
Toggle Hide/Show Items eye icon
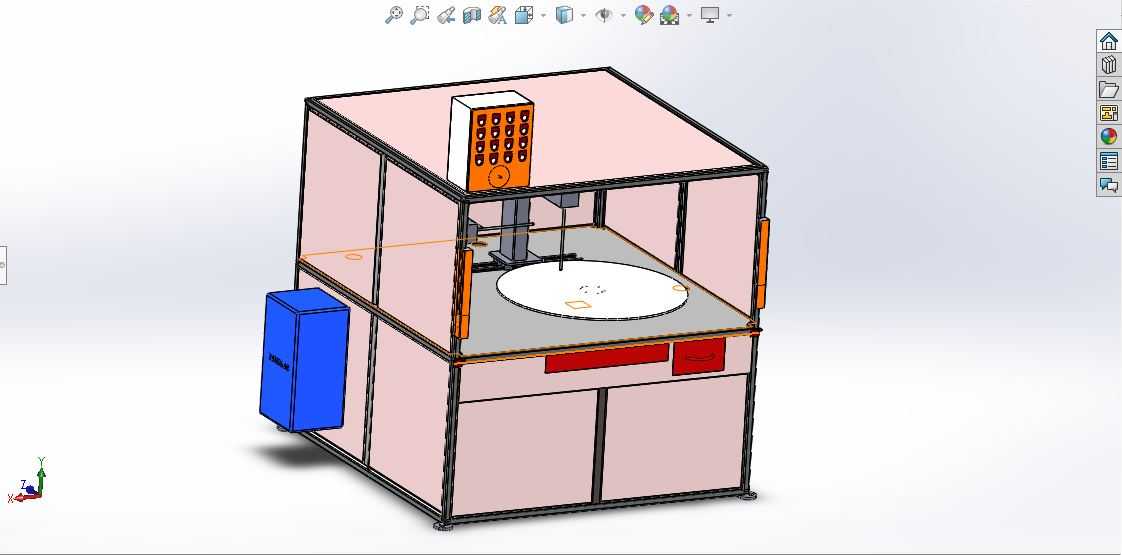click(604, 15)
